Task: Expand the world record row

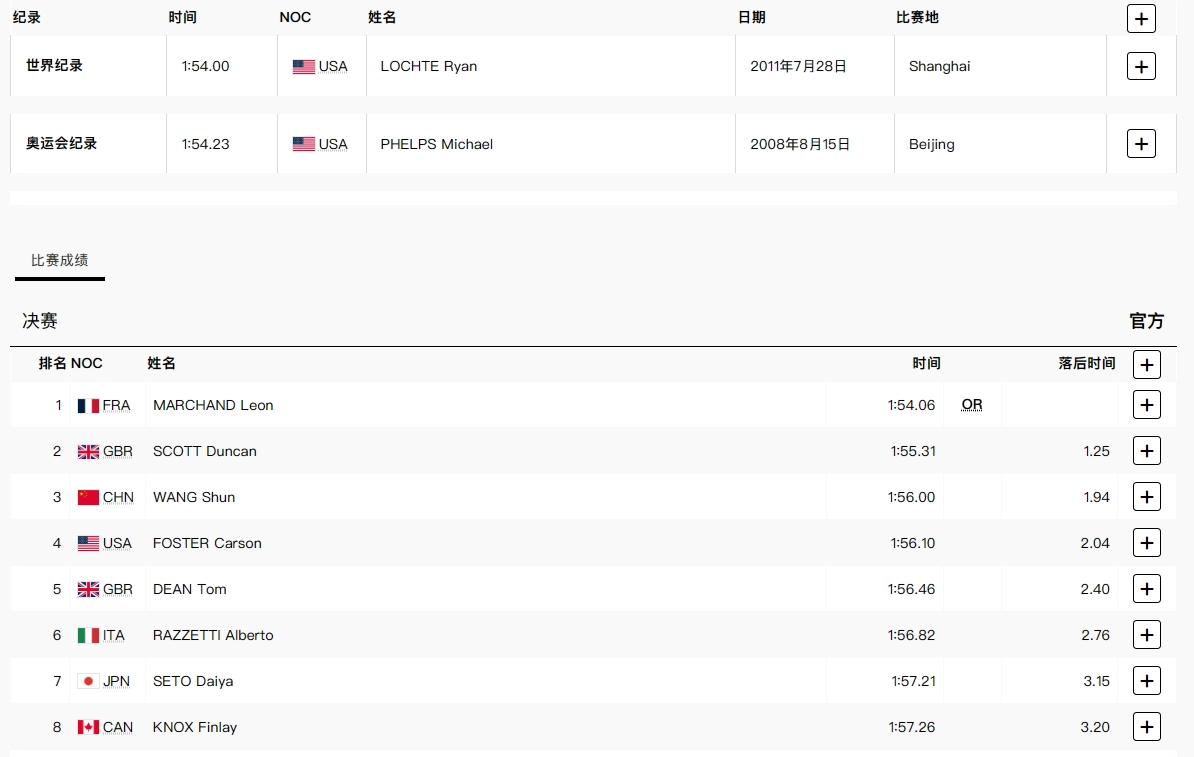Action: (x=1141, y=66)
